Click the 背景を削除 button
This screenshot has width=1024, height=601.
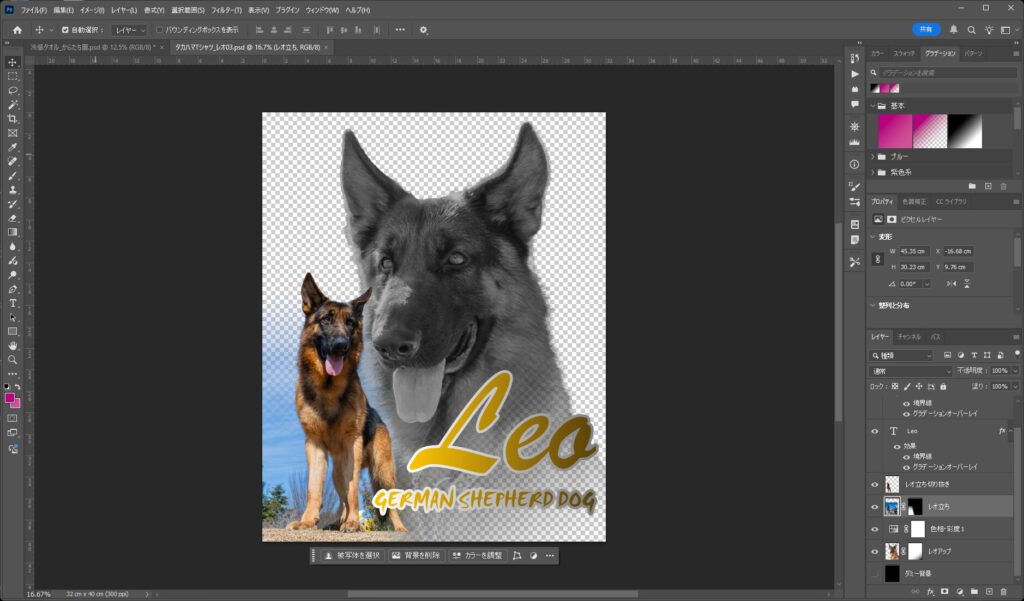pyautogui.click(x=415, y=555)
